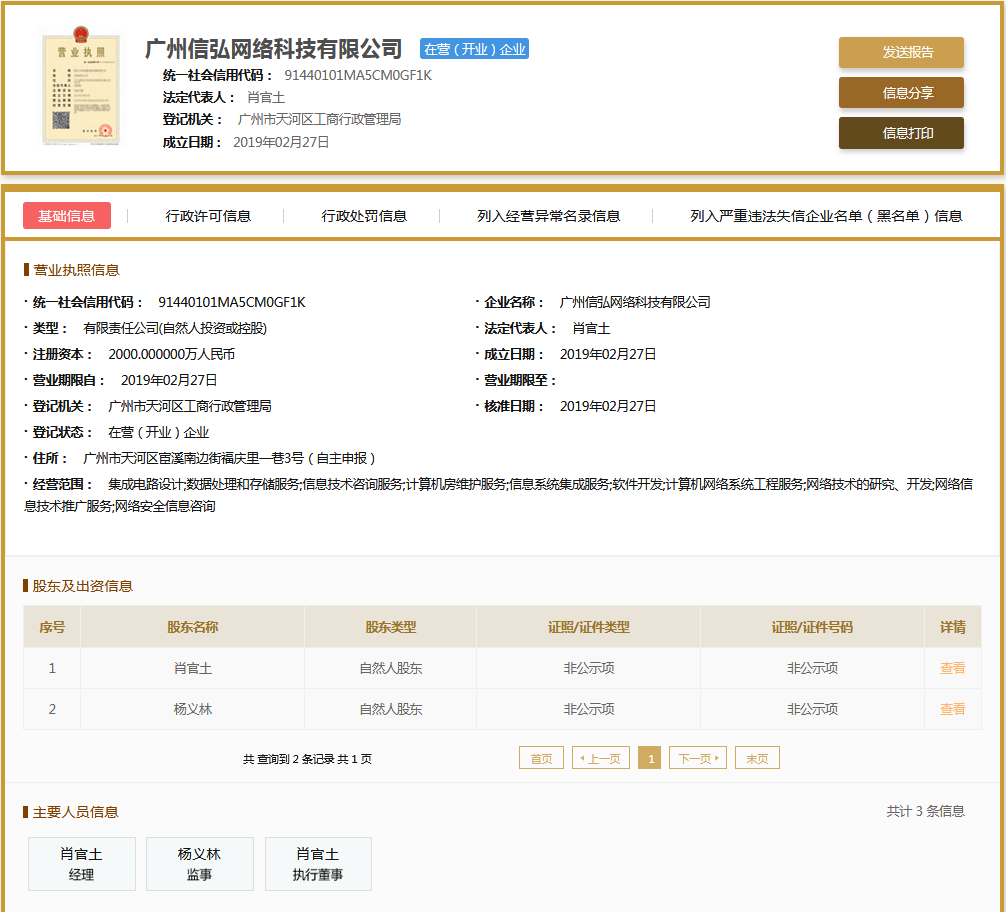Open the 肖官土 经理 personnel card
Screen dimensions: 1006x912
82,864
